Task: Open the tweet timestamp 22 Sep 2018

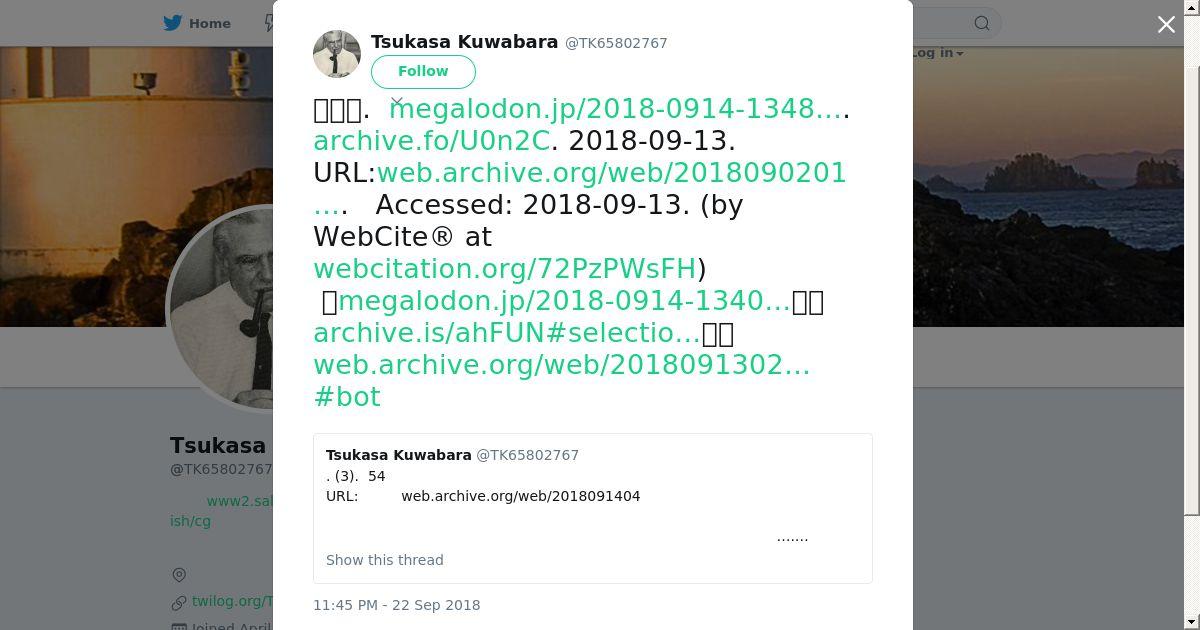Action: (397, 605)
